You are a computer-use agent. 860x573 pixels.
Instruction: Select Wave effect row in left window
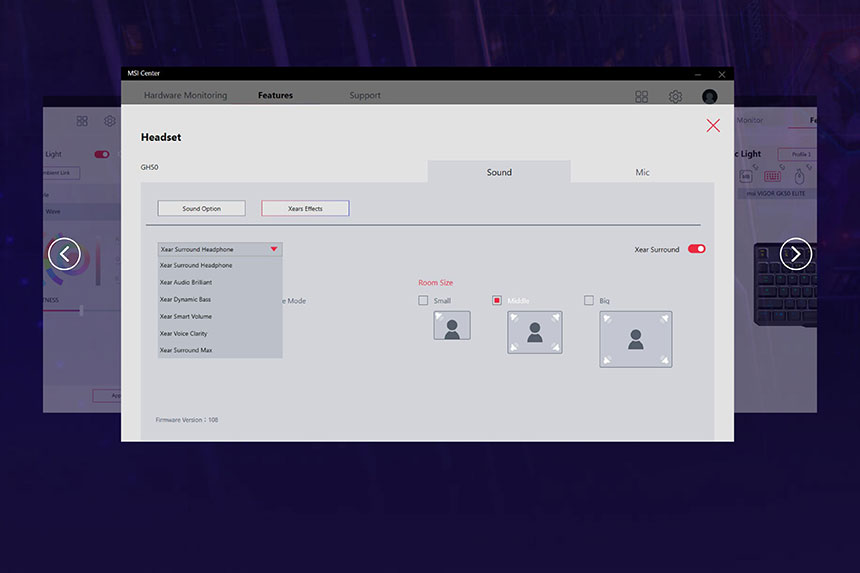point(82,212)
